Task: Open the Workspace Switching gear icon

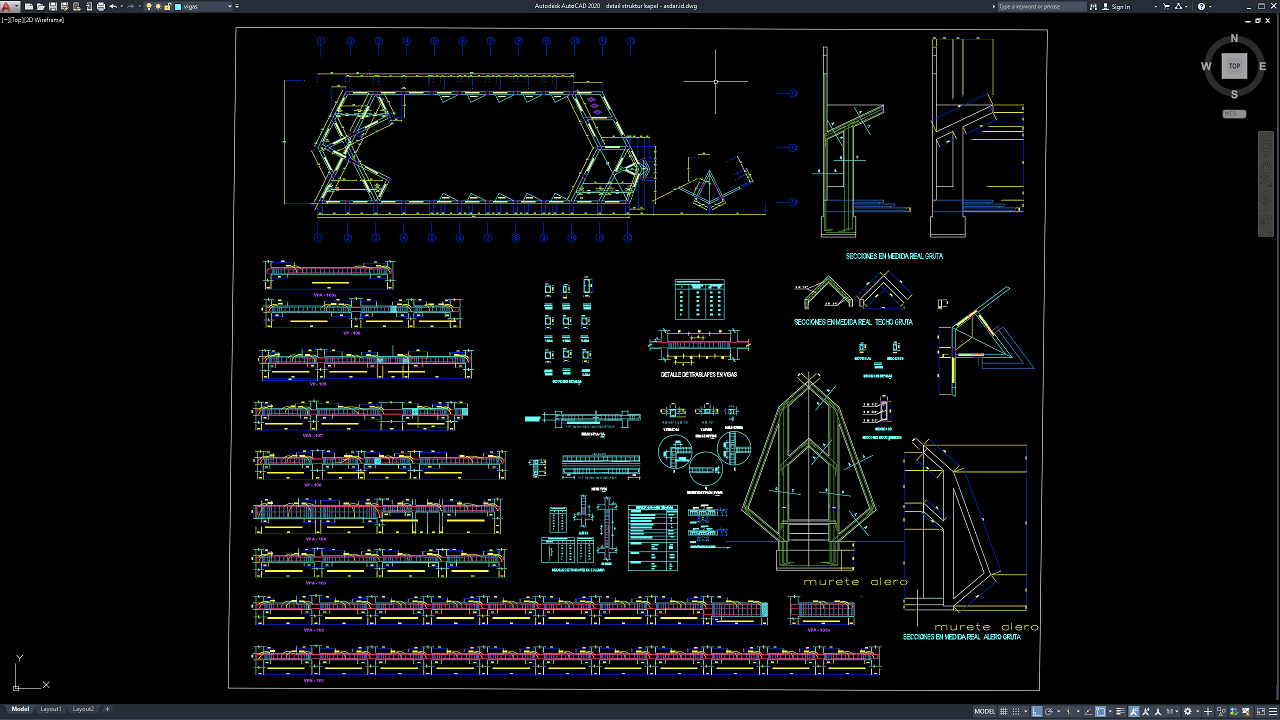Action: 1186,712
